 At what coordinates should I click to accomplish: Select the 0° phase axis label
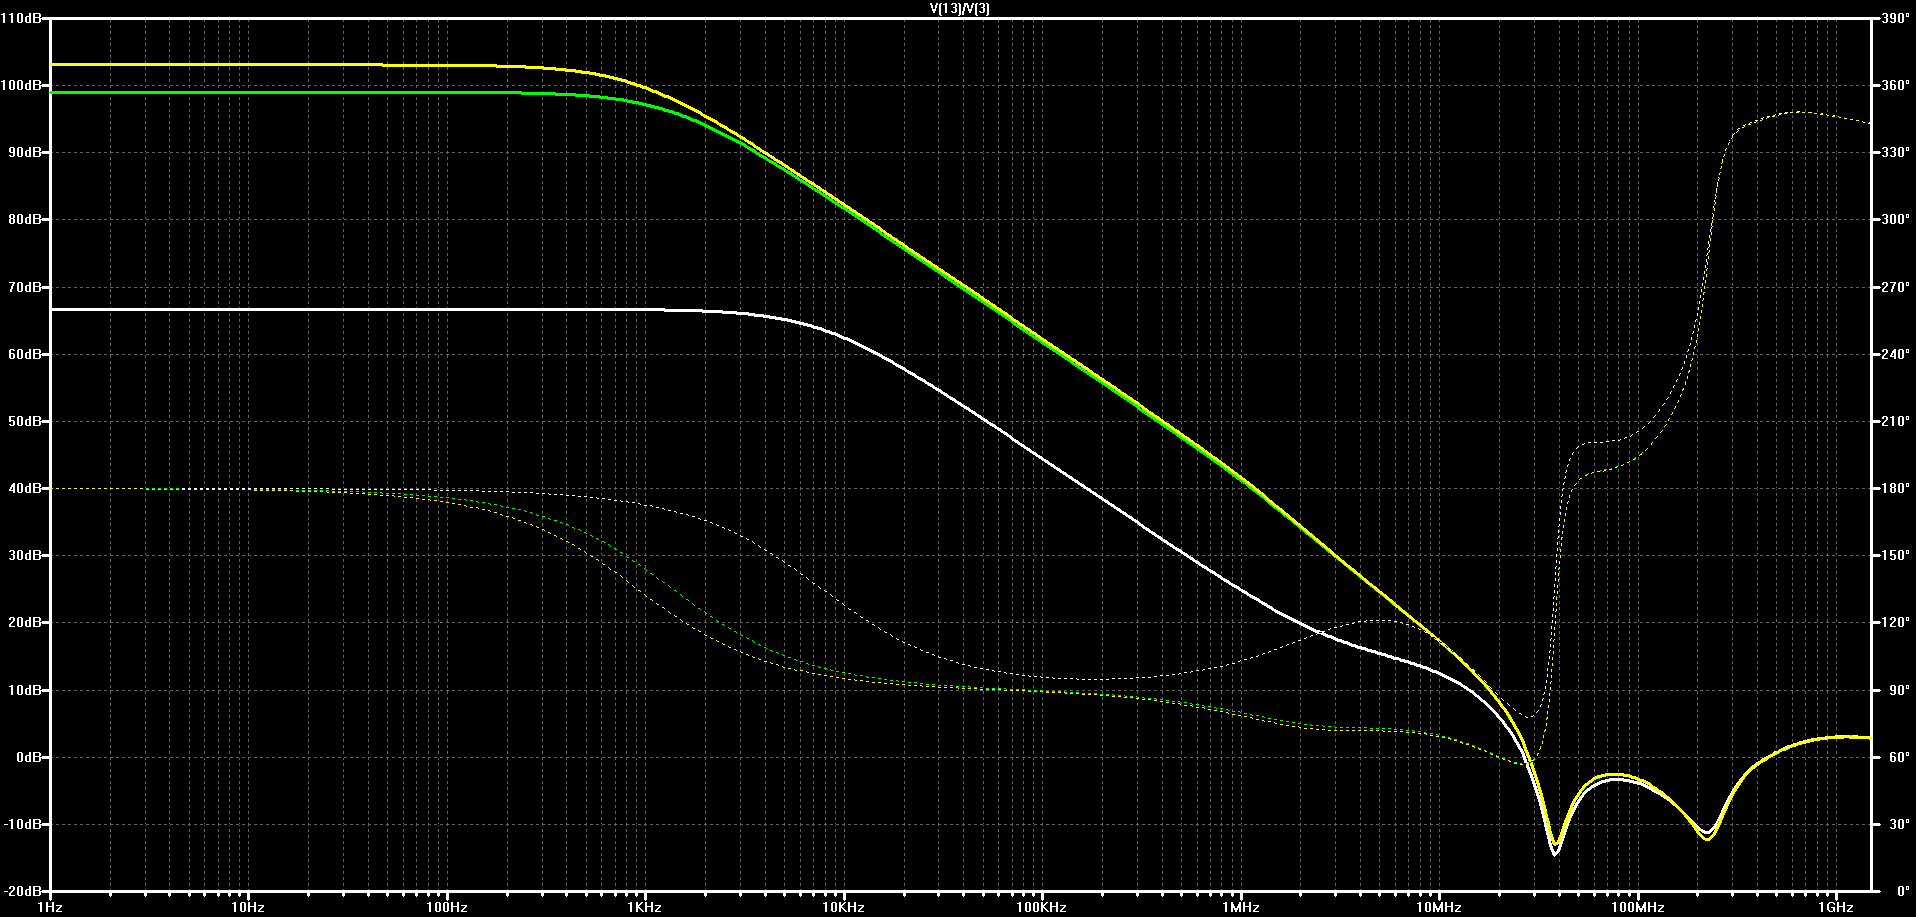pyautogui.click(x=1902, y=891)
